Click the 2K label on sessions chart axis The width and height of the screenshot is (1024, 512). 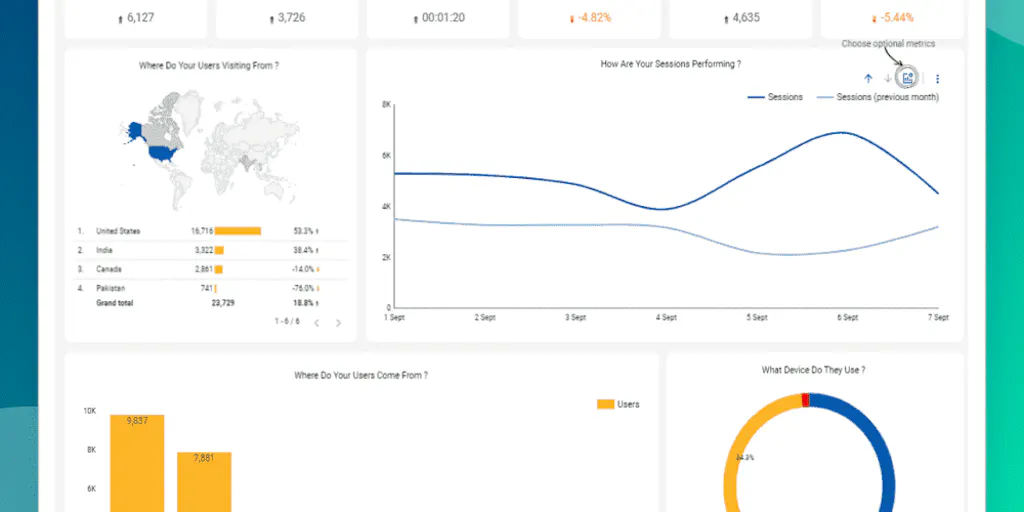point(386,257)
